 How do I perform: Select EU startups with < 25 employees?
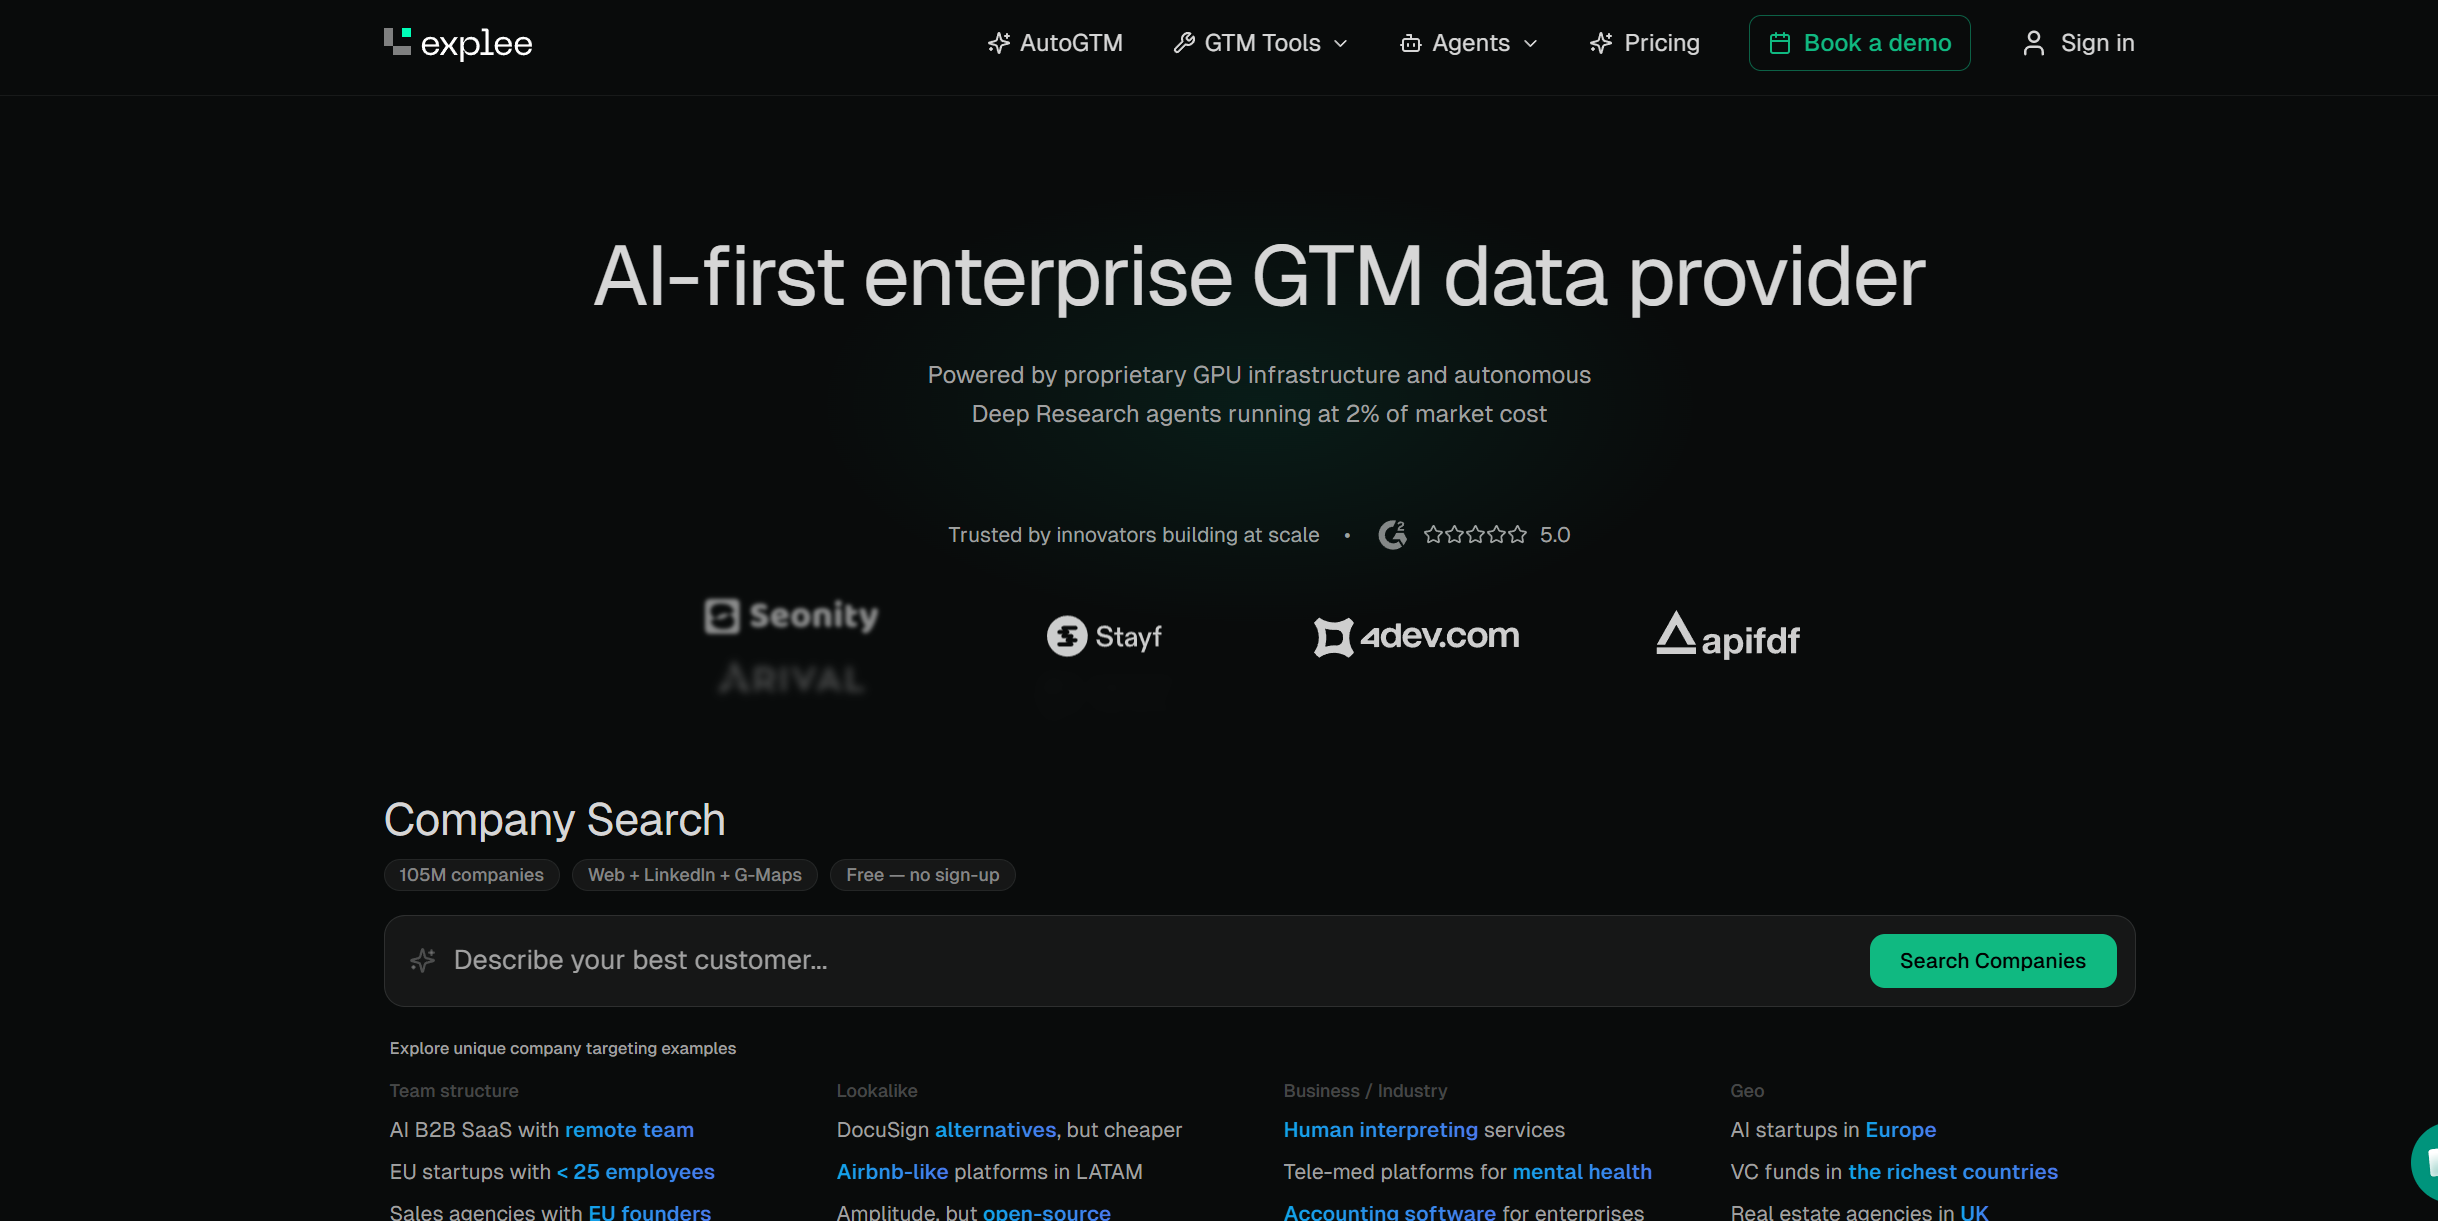pos(552,1172)
